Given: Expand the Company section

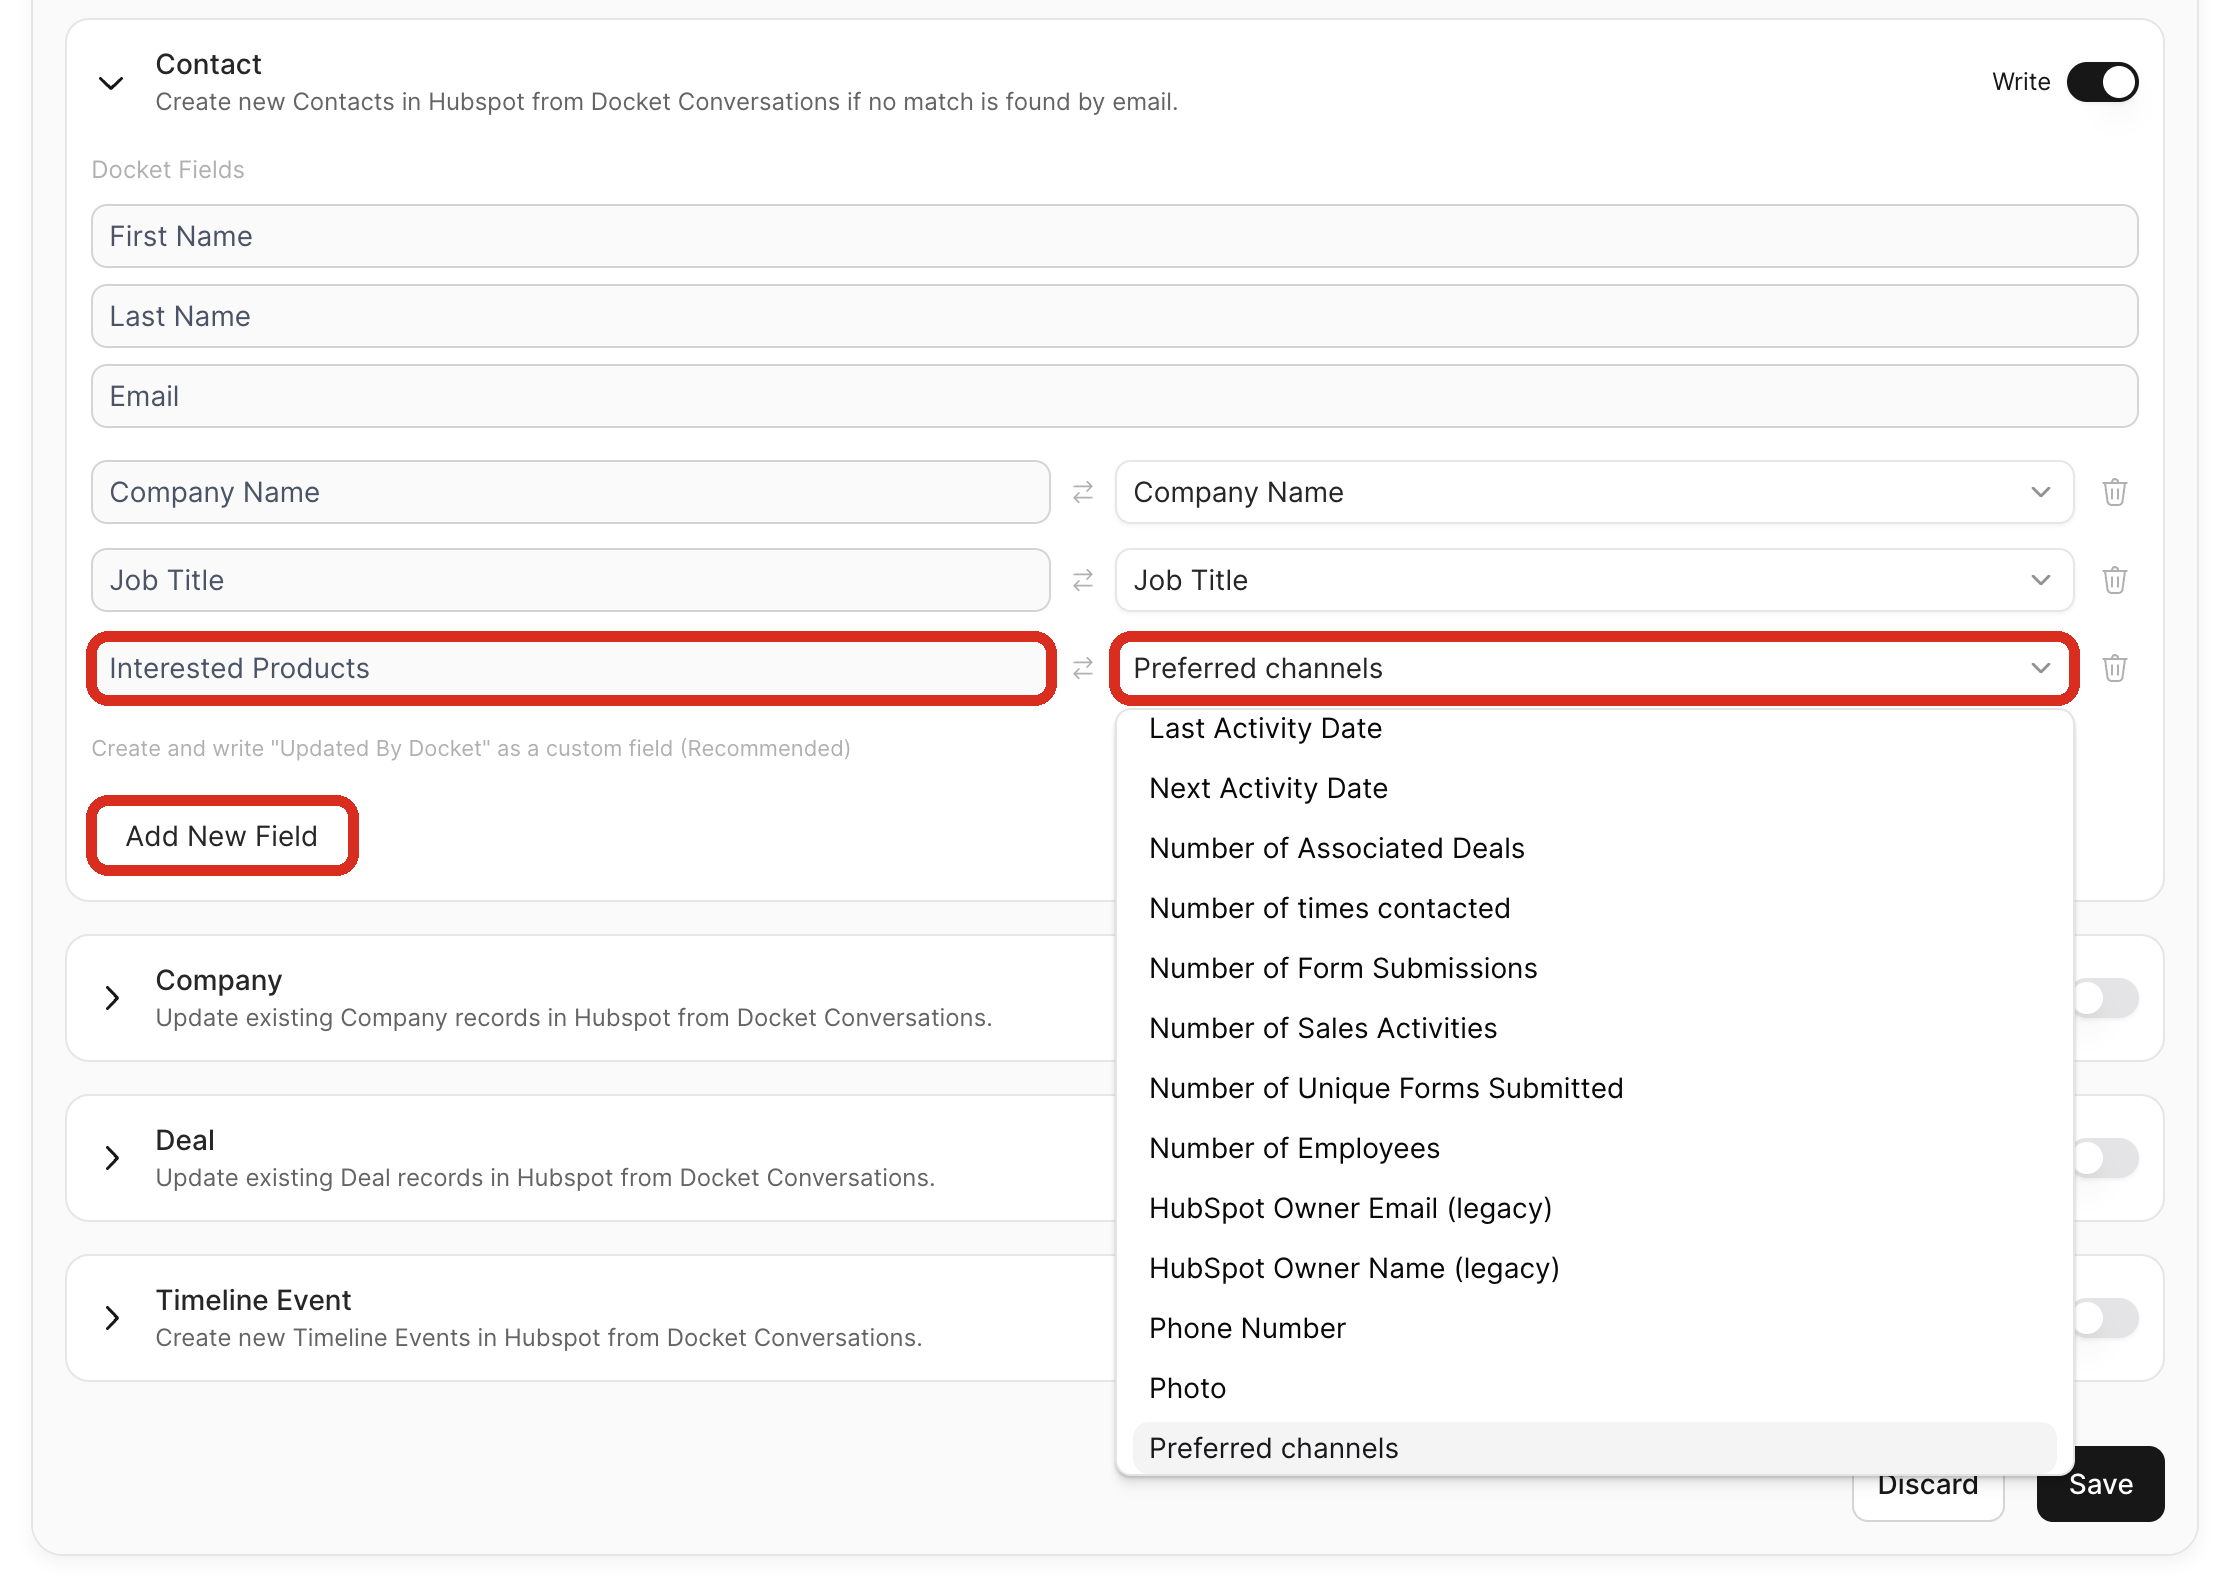Looking at the screenshot, I should point(112,998).
